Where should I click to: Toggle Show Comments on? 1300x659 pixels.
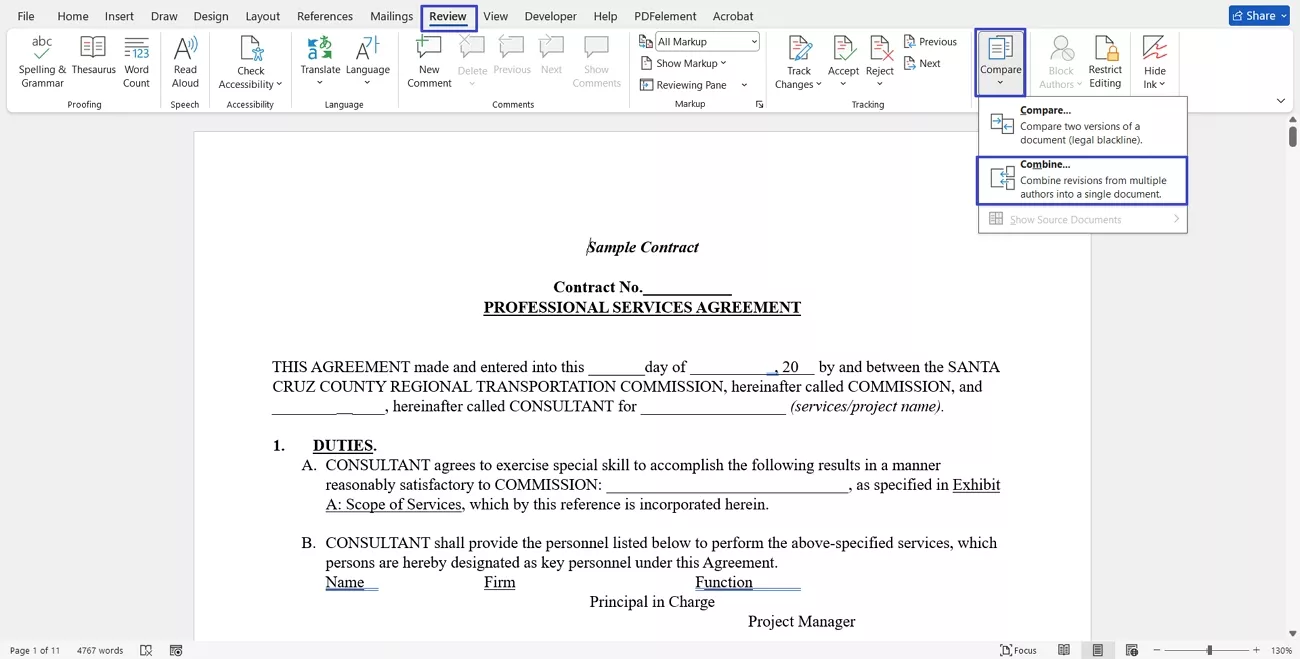(596, 60)
